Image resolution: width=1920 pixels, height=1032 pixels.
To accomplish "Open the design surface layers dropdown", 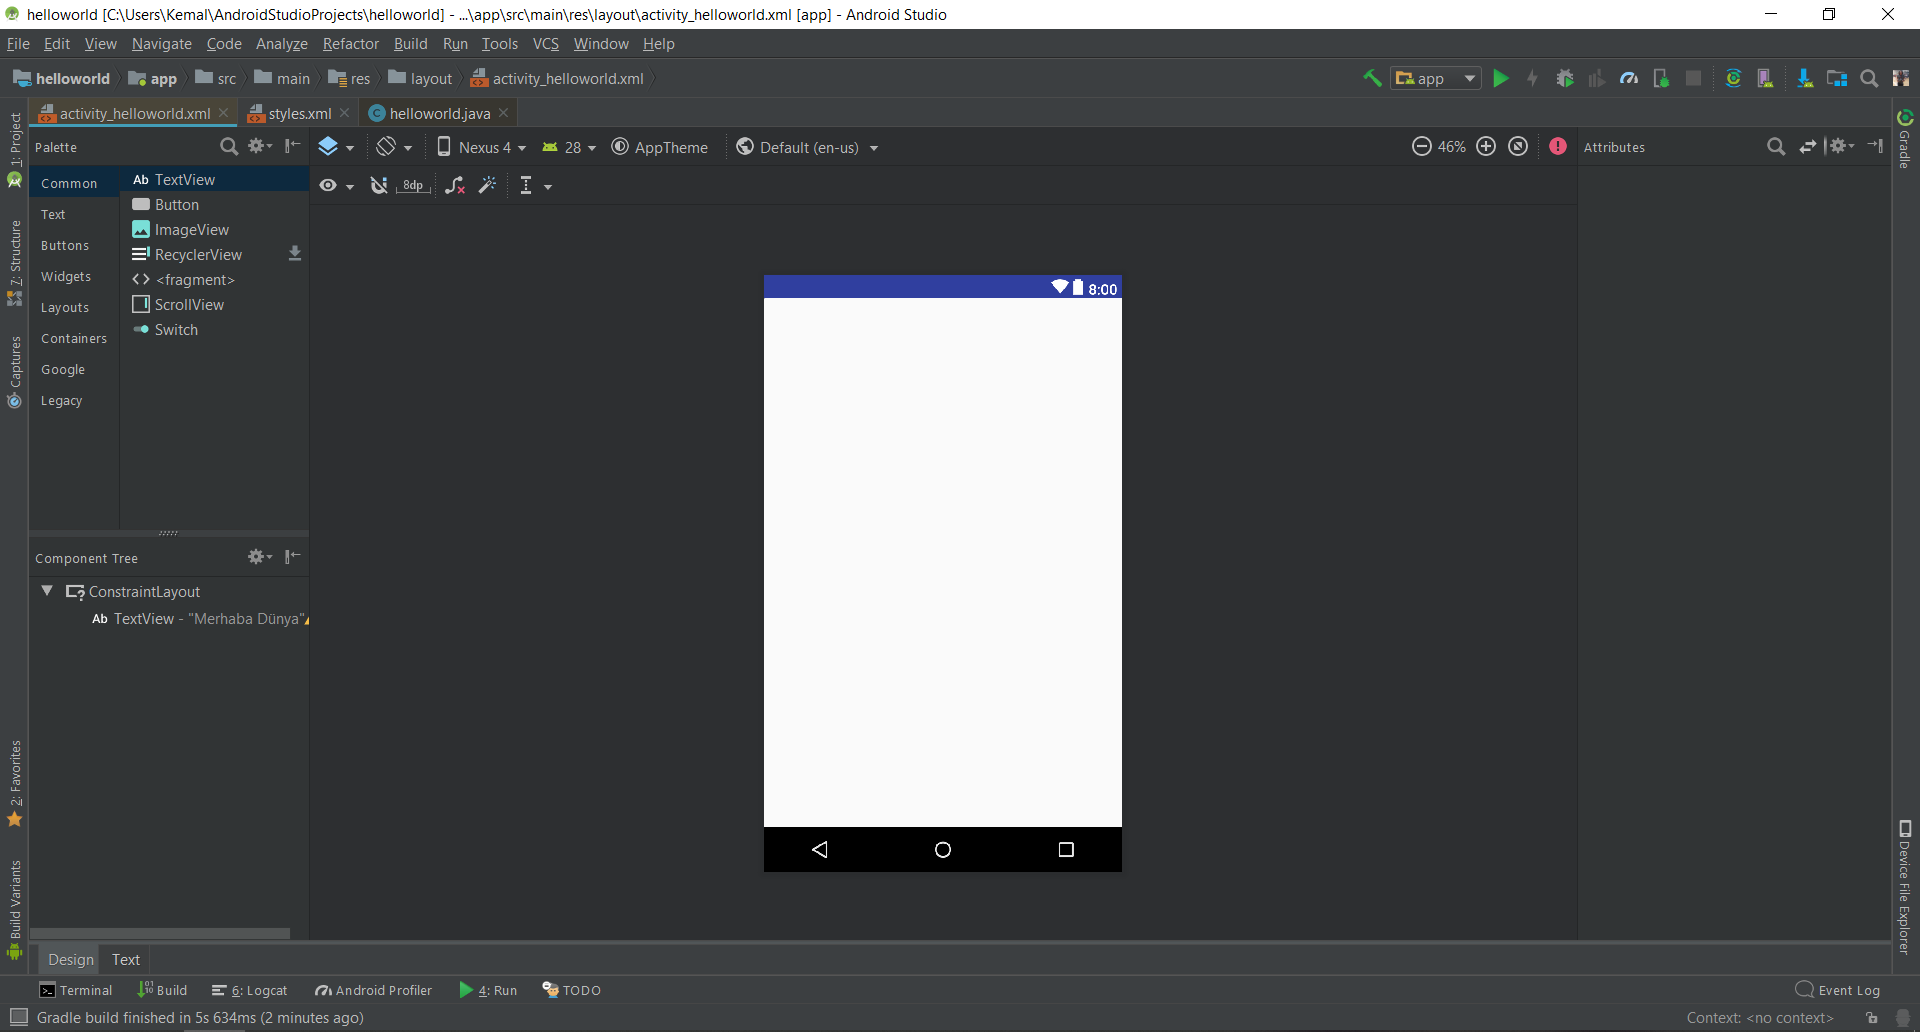I will tap(336, 147).
